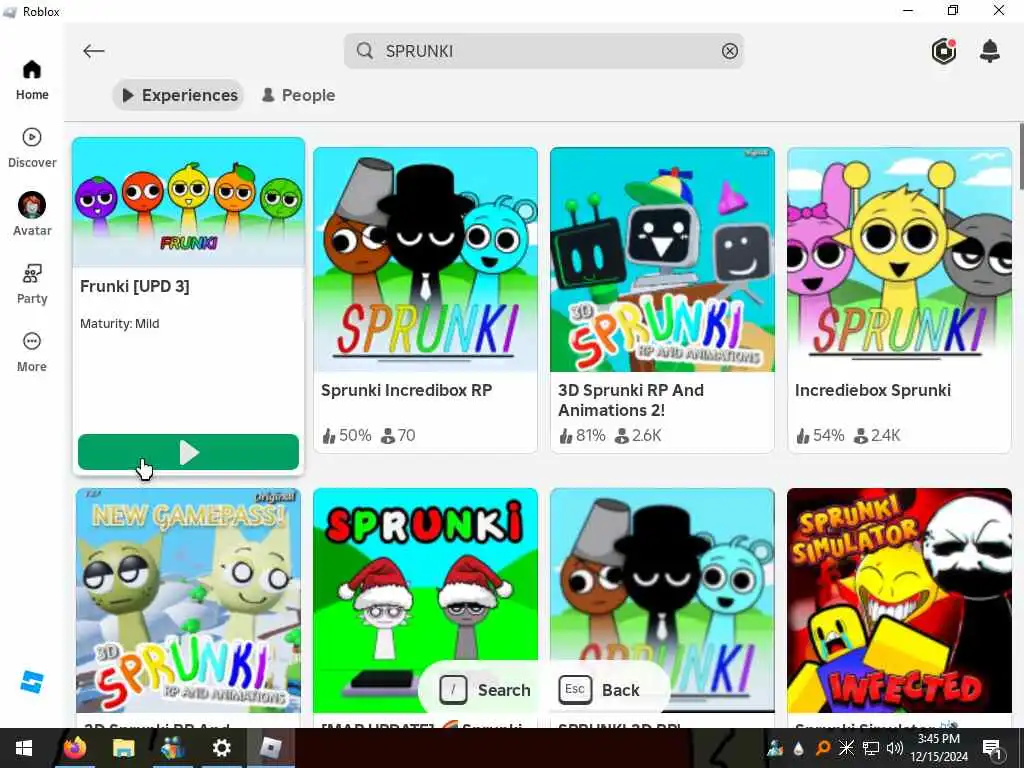Click the Sprunki Incredibox RP title
The height and width of the screenshot is (768, 1024).
(406, 391)
